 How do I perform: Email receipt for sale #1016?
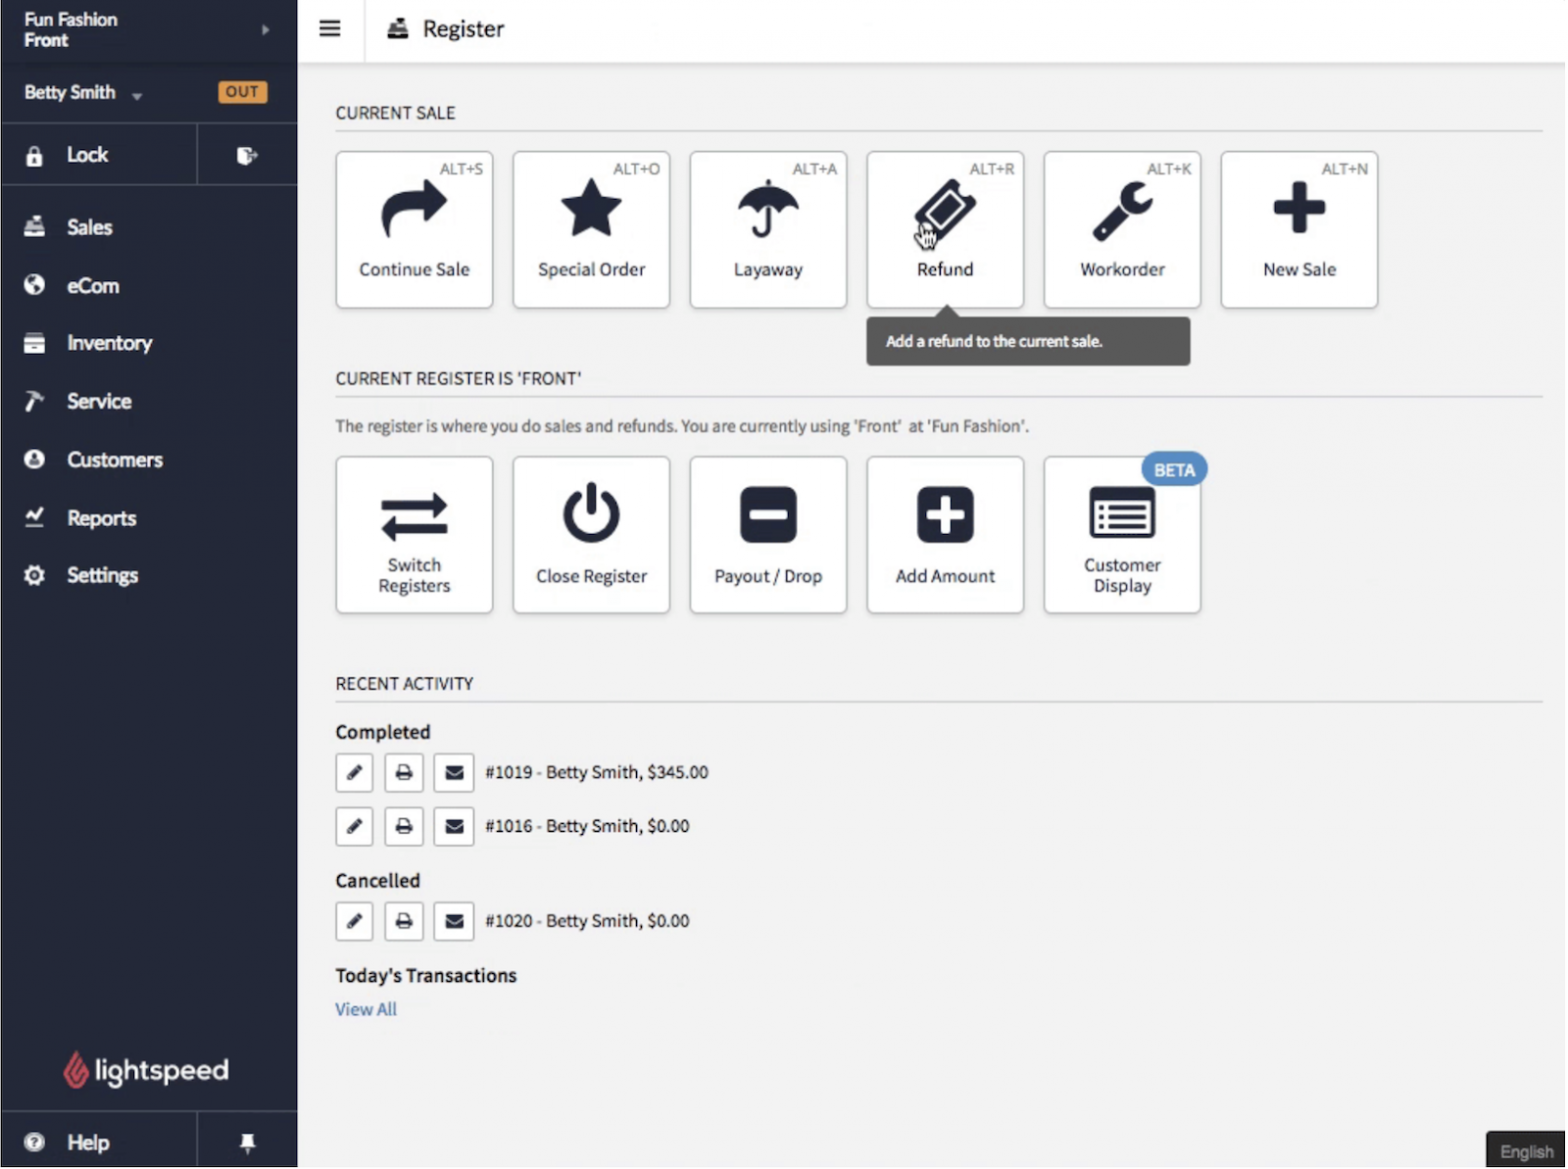click(454, 827)
